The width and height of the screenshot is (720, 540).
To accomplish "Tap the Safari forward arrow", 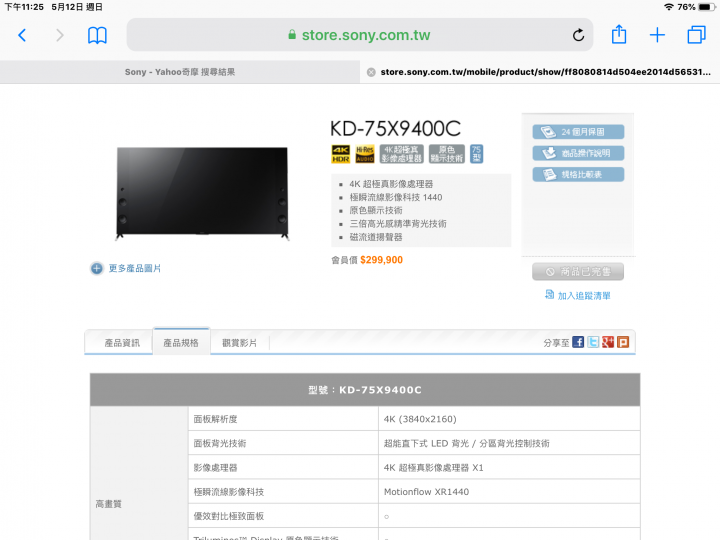I will (x=60, y=35).
